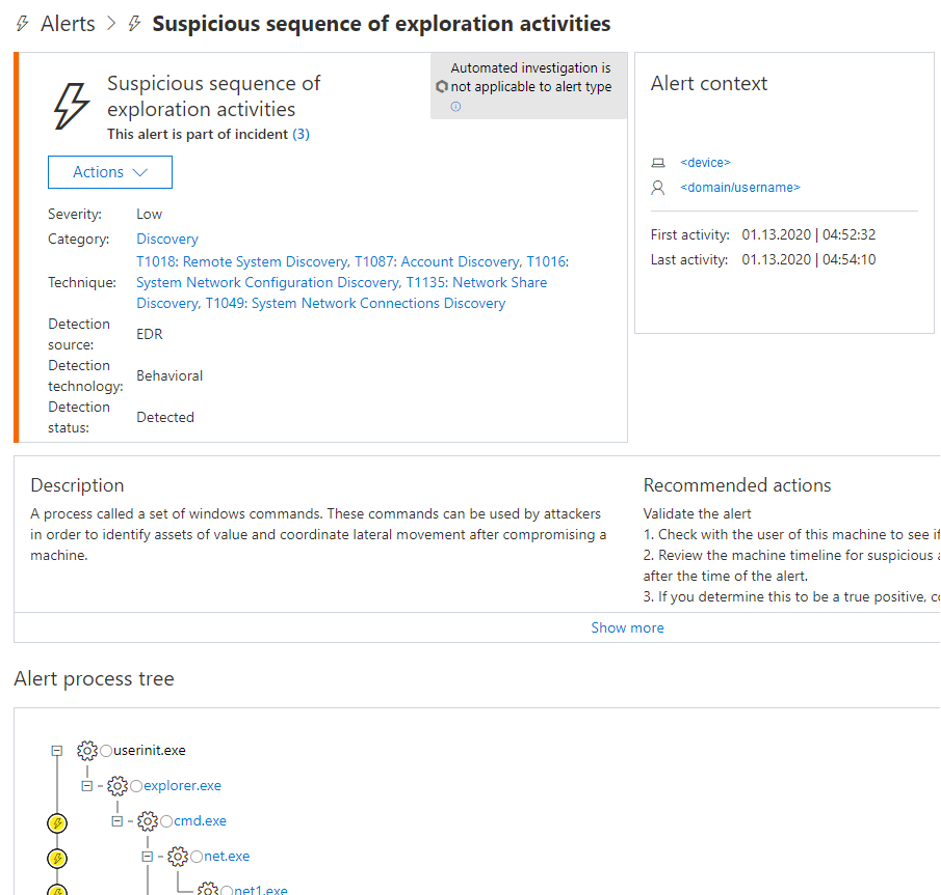Click the gear icon next to net1.exe
941x895 pixels.
pos(208,888)
